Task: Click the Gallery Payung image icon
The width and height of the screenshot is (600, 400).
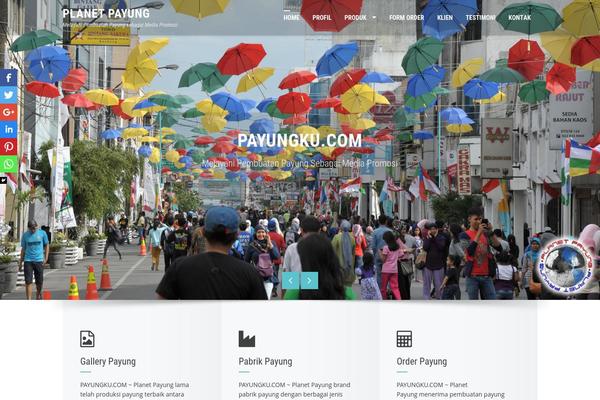Action: (87, 339)
